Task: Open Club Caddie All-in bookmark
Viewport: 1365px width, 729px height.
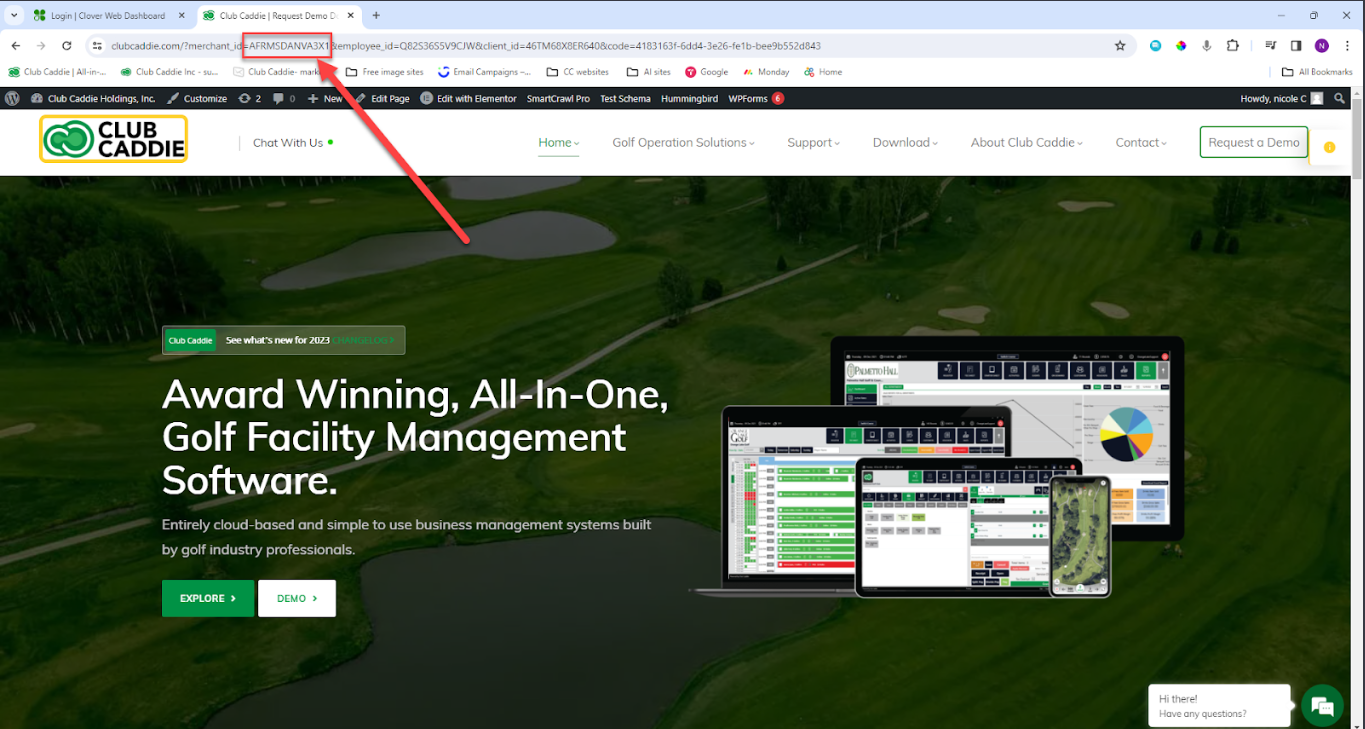Action: (57, 72)
